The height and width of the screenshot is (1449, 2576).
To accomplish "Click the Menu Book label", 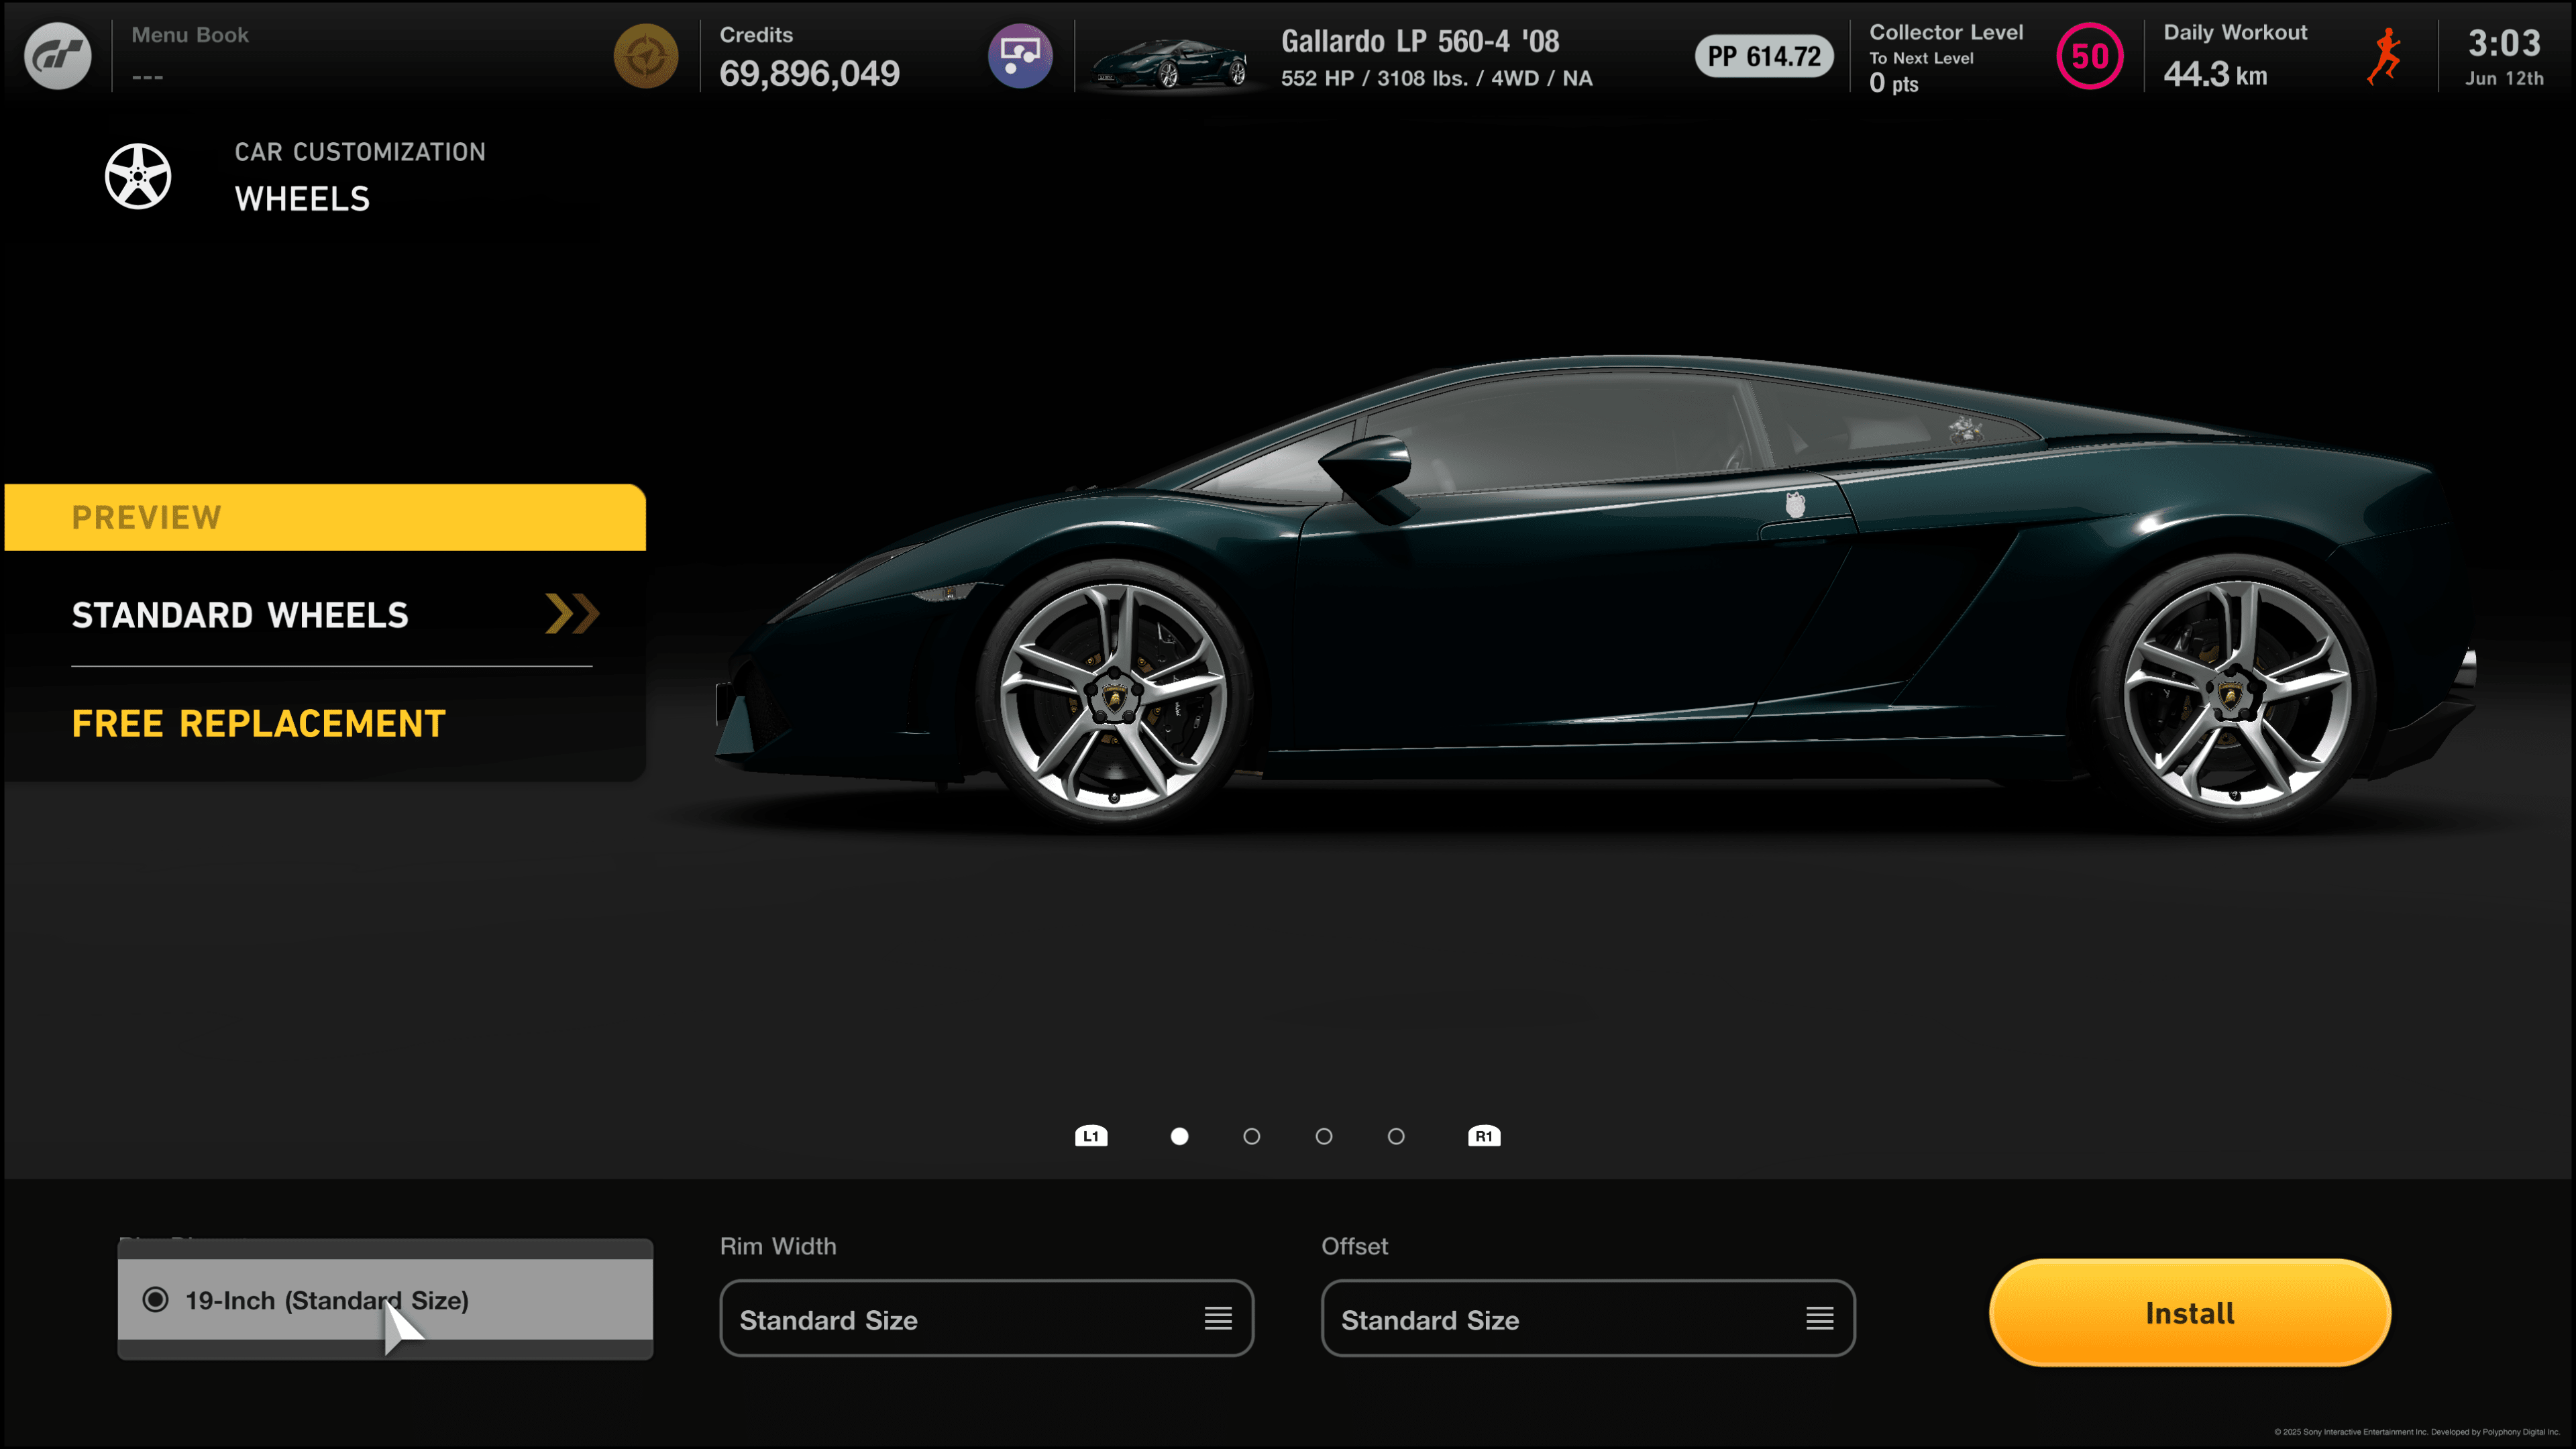I will point(190,35).
